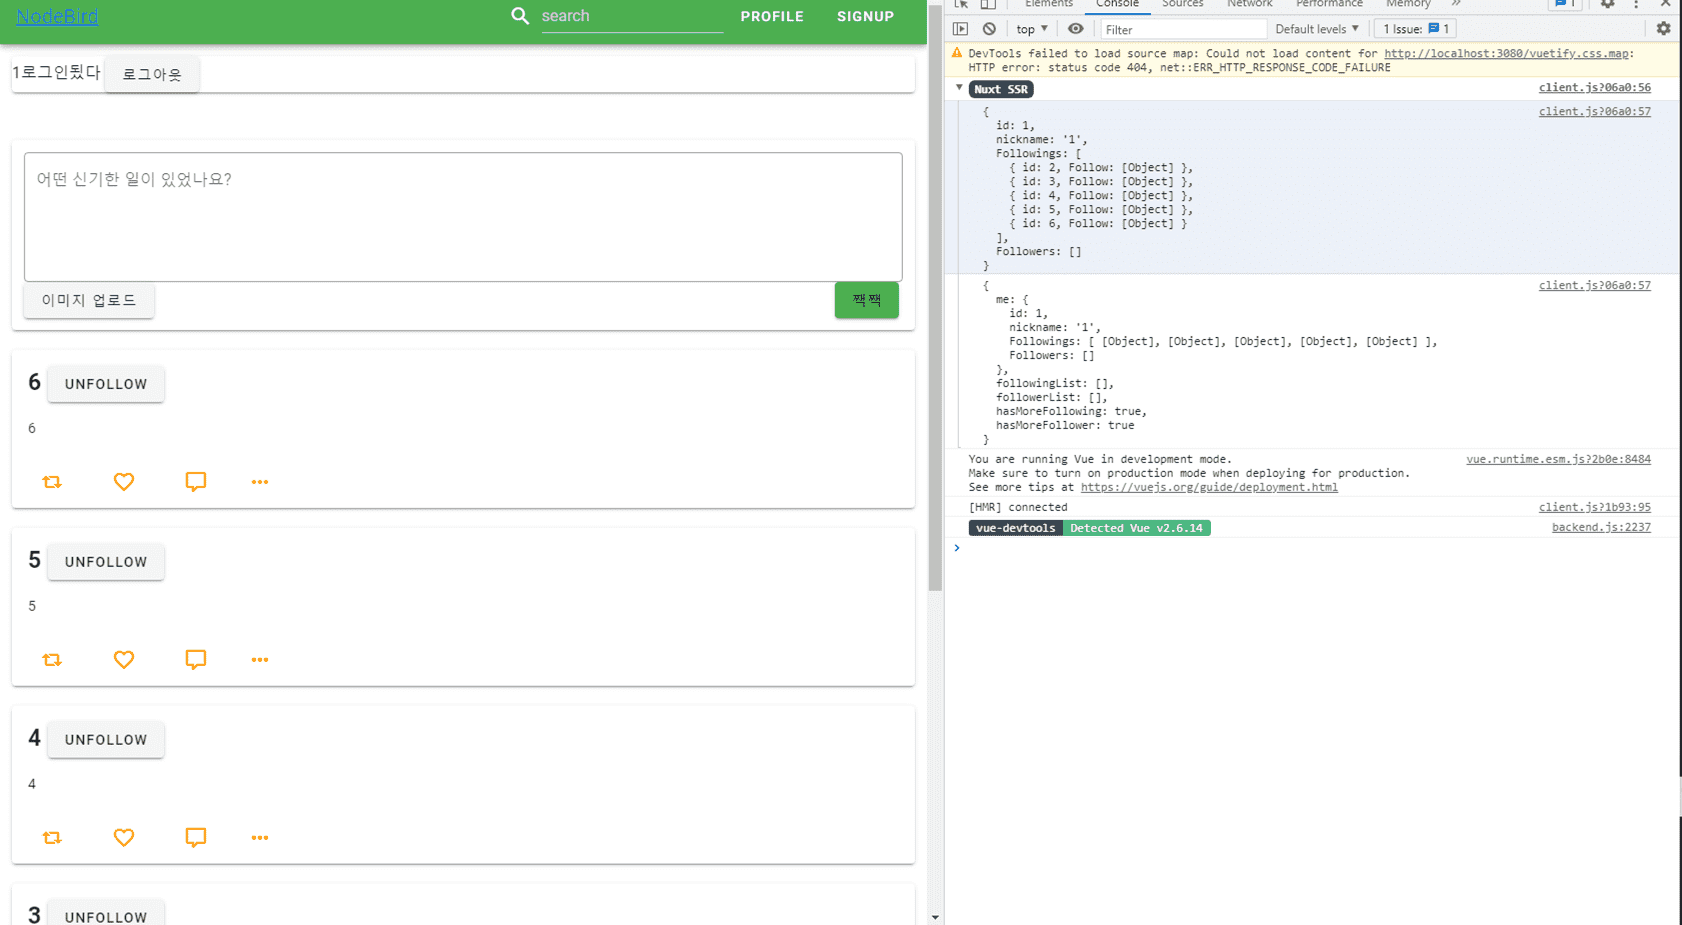Open the vue.runtime.esm.js source link

(x=1559, y=459)
